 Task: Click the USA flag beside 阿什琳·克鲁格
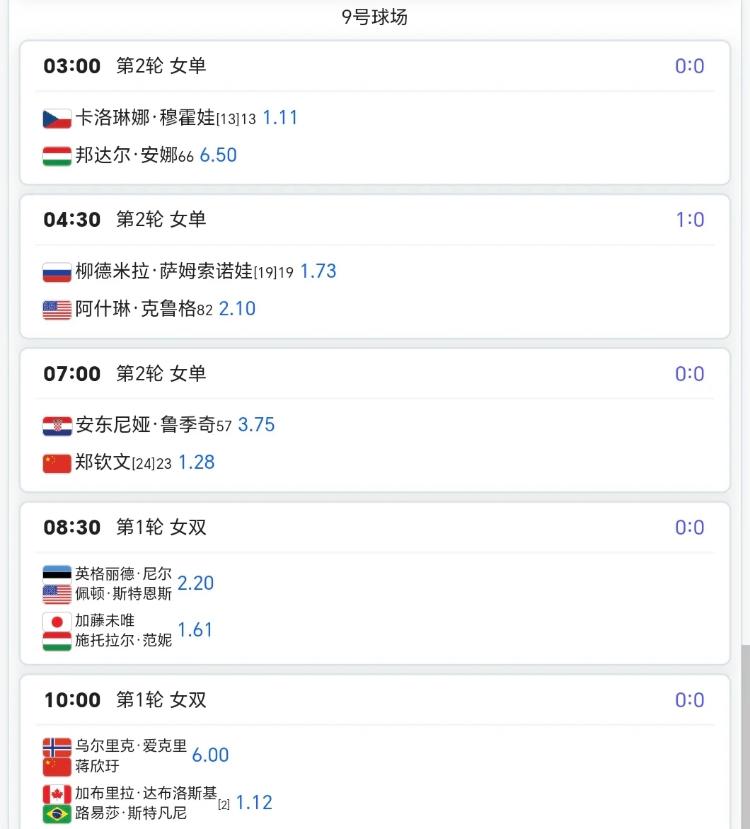tap(57, 310)
